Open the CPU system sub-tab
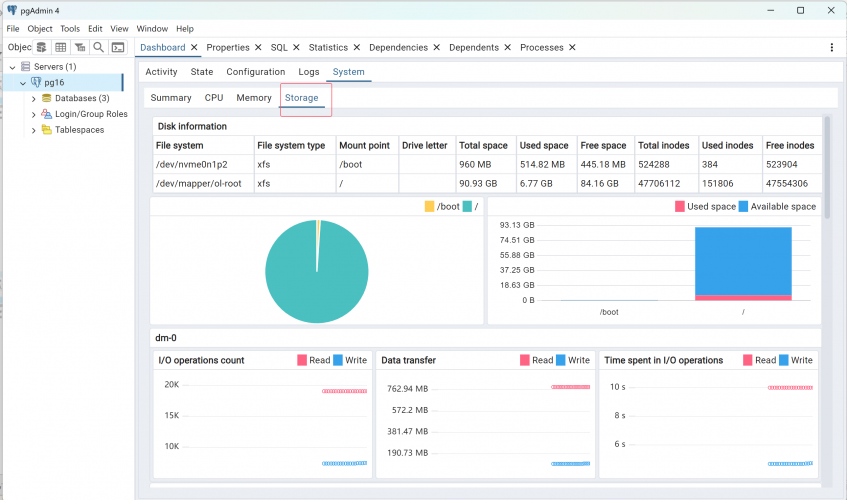The height and width of the screenshot is (500, 847). coord(214,98)
